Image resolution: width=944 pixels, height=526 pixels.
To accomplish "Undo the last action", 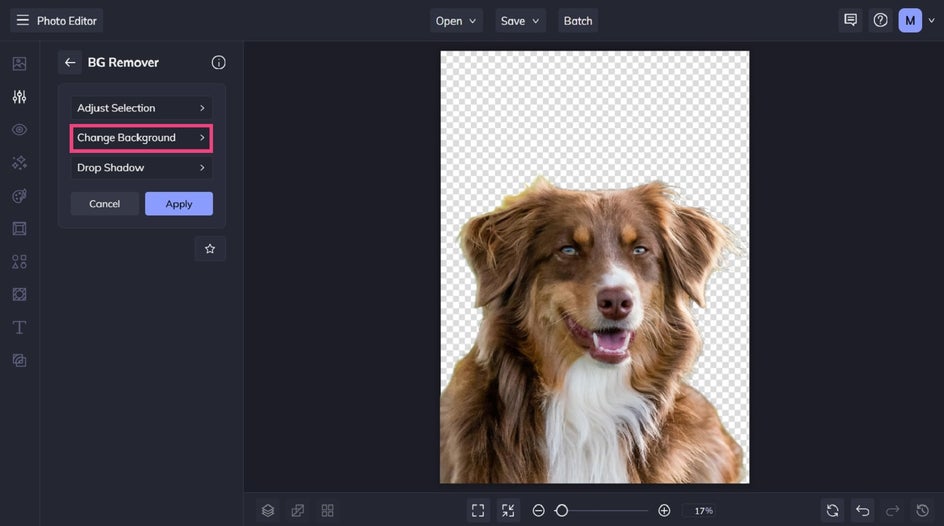I will pyautogui.click(x=863, y=510).
